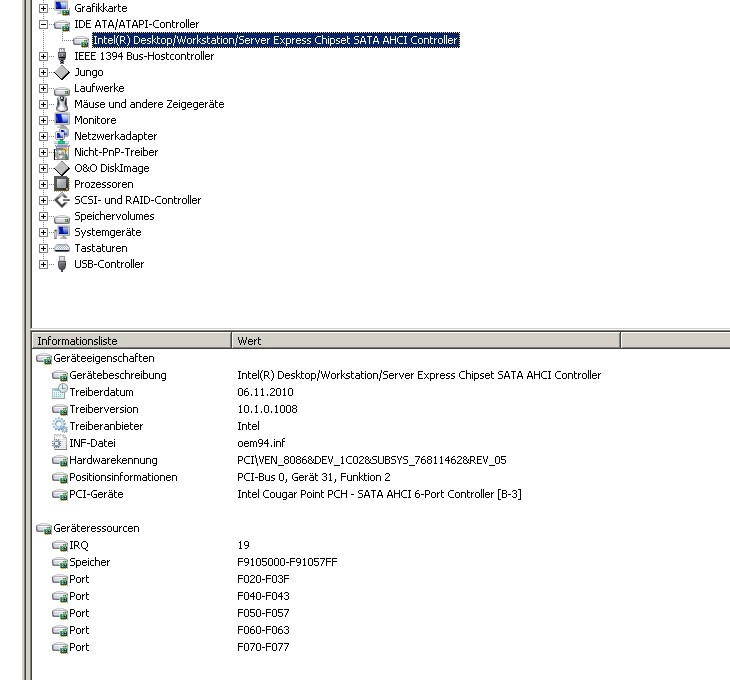Expand the O&O DiskImage node
This screenshot has width=730, height=680.
tap(43, 168)
